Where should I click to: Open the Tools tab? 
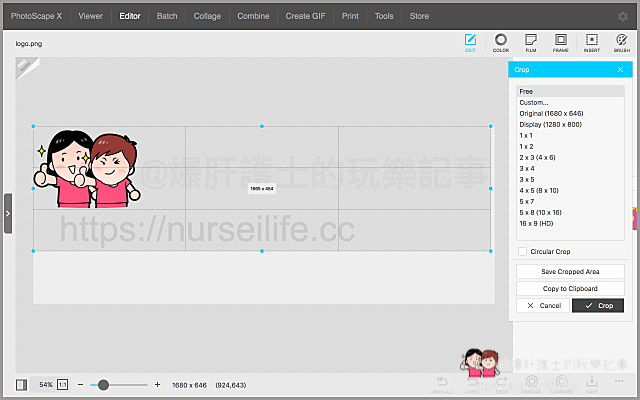(x=384, y=16)
